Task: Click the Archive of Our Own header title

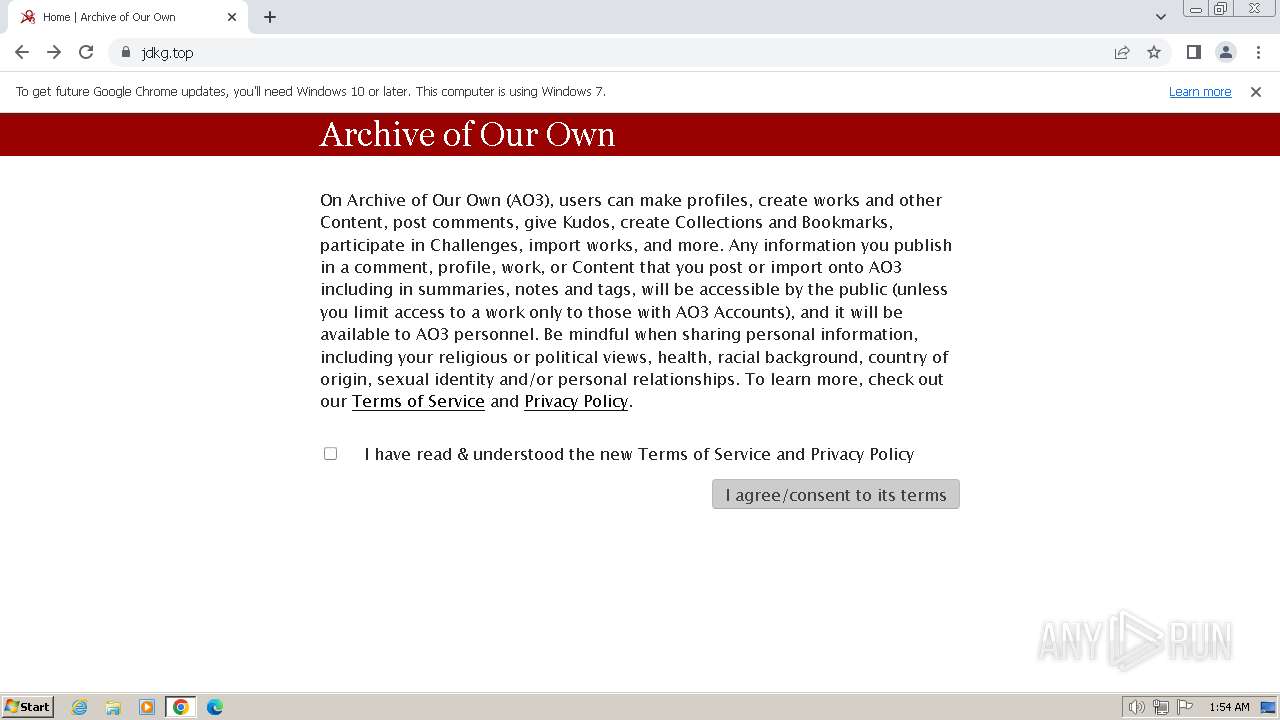Action: tap(467, 135)
